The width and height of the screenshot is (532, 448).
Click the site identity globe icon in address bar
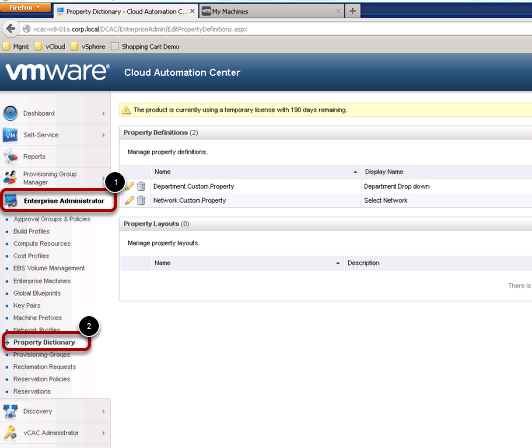click(x=27, y=29)
